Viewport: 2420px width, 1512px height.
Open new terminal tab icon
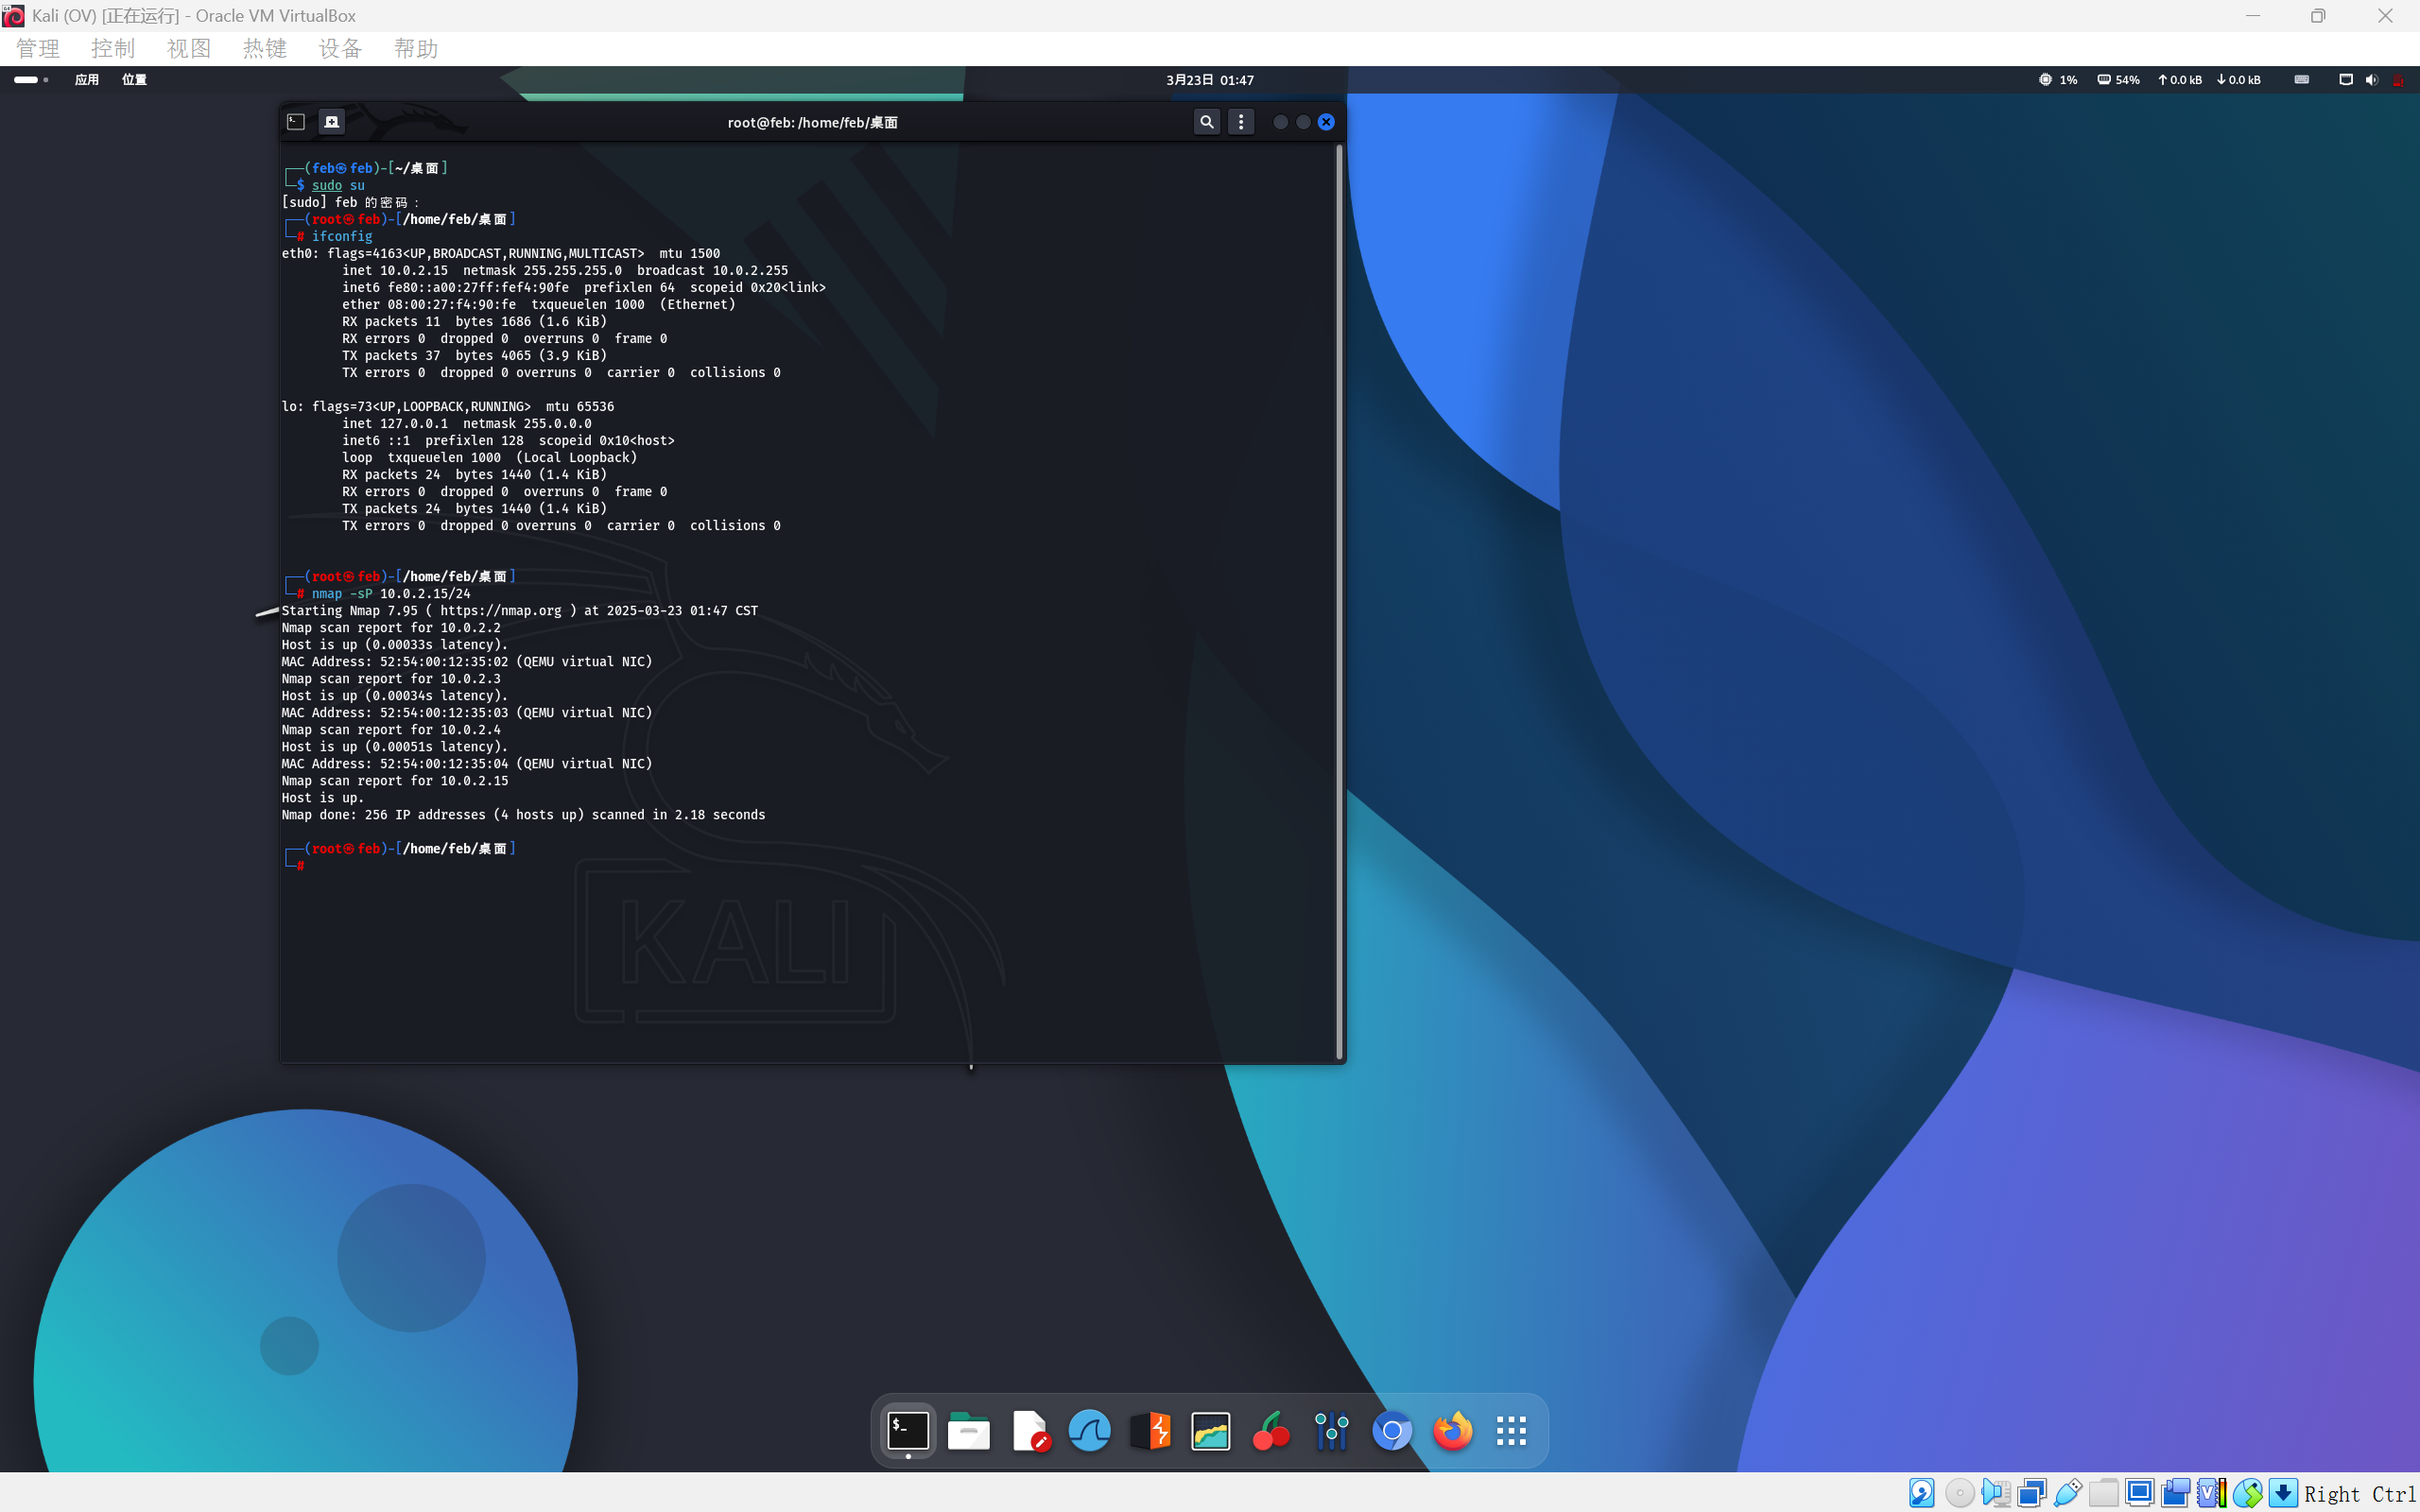(x=332, y=122)
